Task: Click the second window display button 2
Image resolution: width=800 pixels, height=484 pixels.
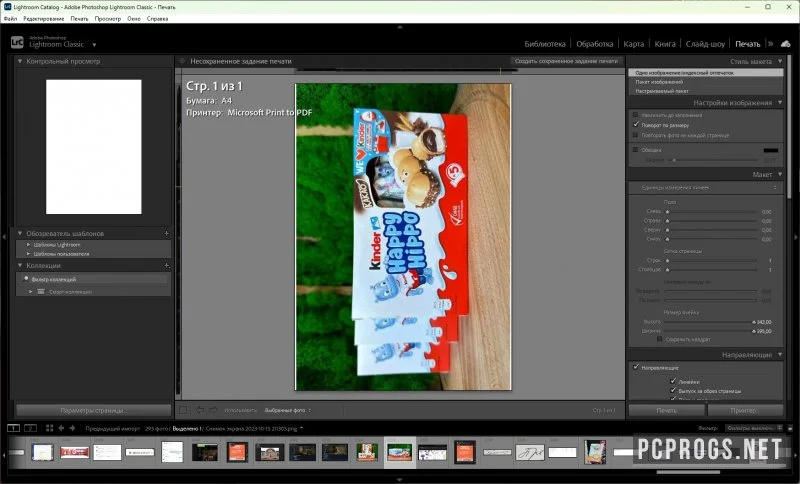Action: (31, 428)
